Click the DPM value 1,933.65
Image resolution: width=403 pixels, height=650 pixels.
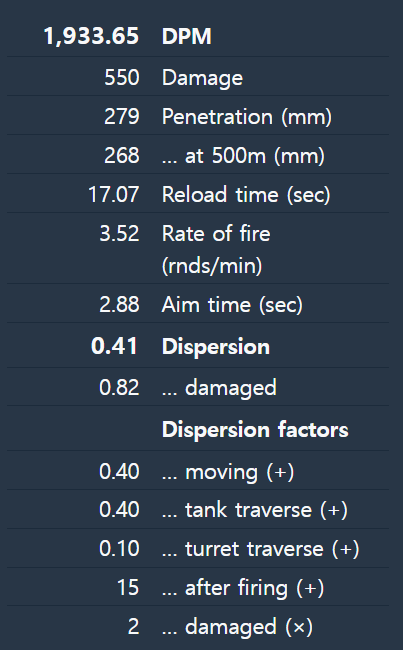click(91, 36)
